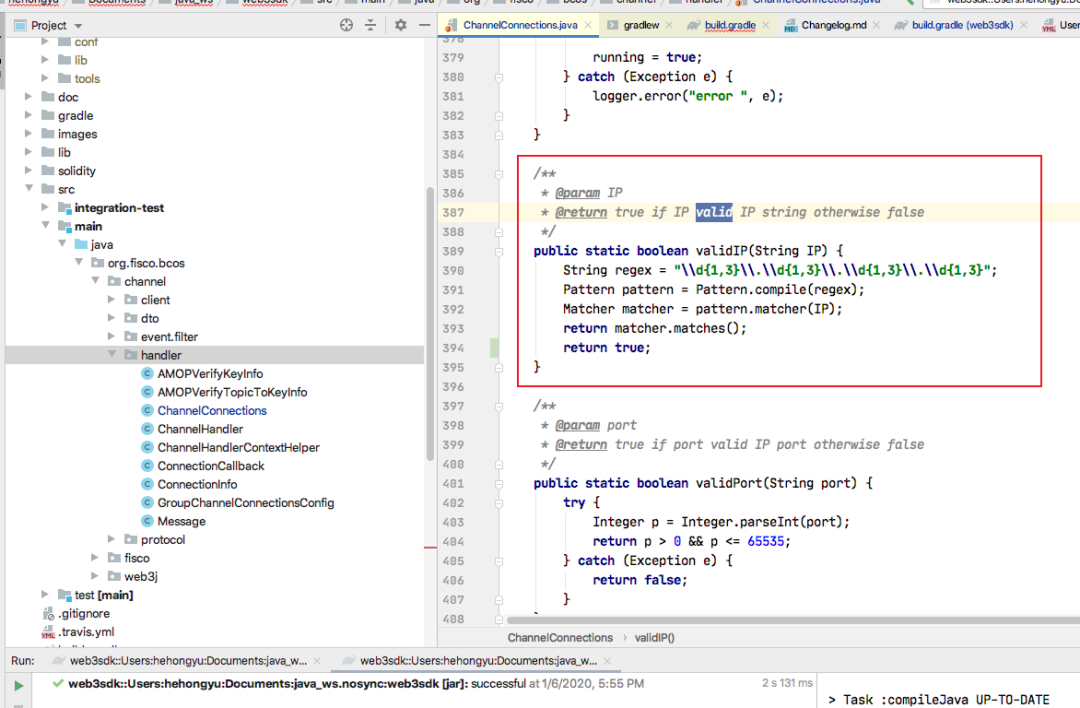Switch to build.gradle tab

coord(730,25)
